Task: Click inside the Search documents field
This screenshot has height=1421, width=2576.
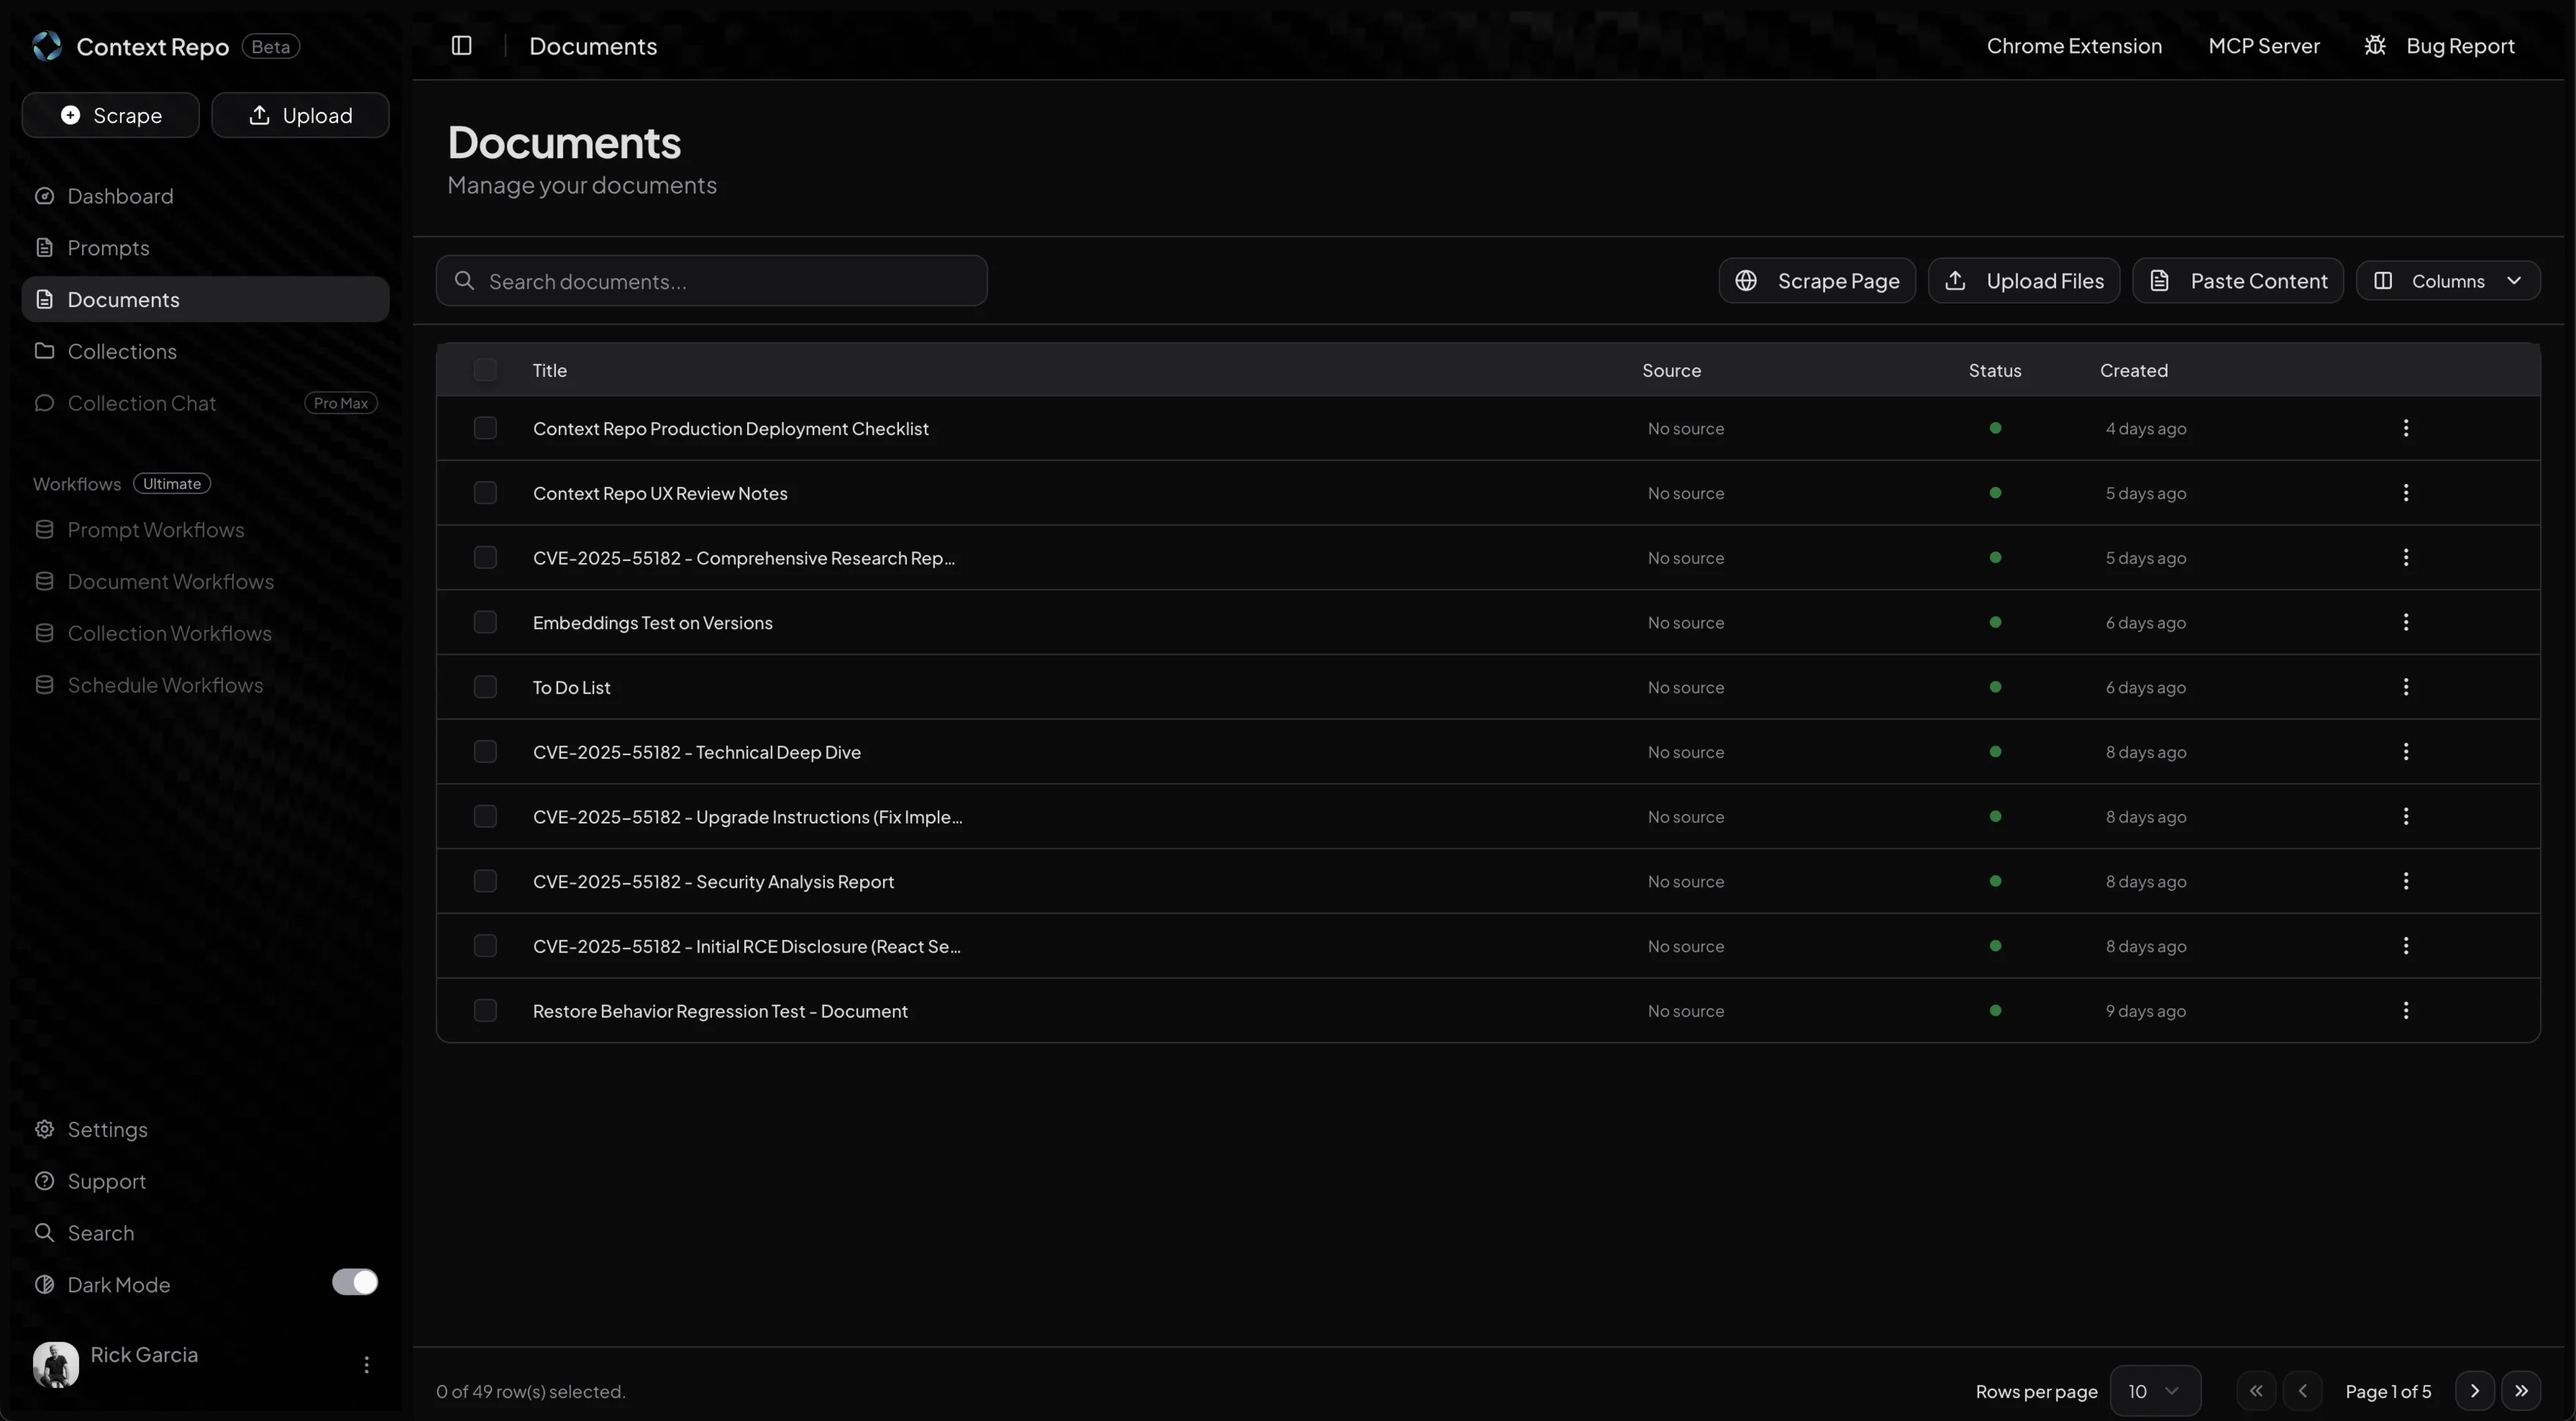Action: [x=712, y=281]
